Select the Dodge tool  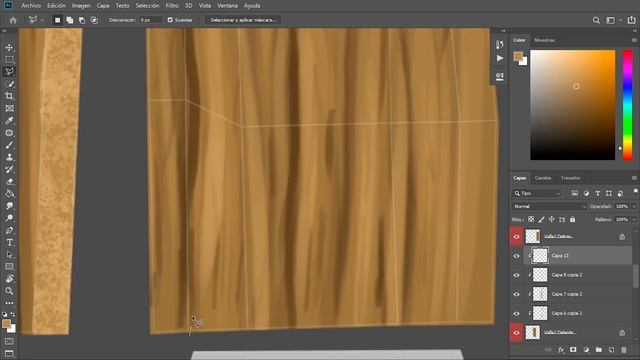pos(9,218)
